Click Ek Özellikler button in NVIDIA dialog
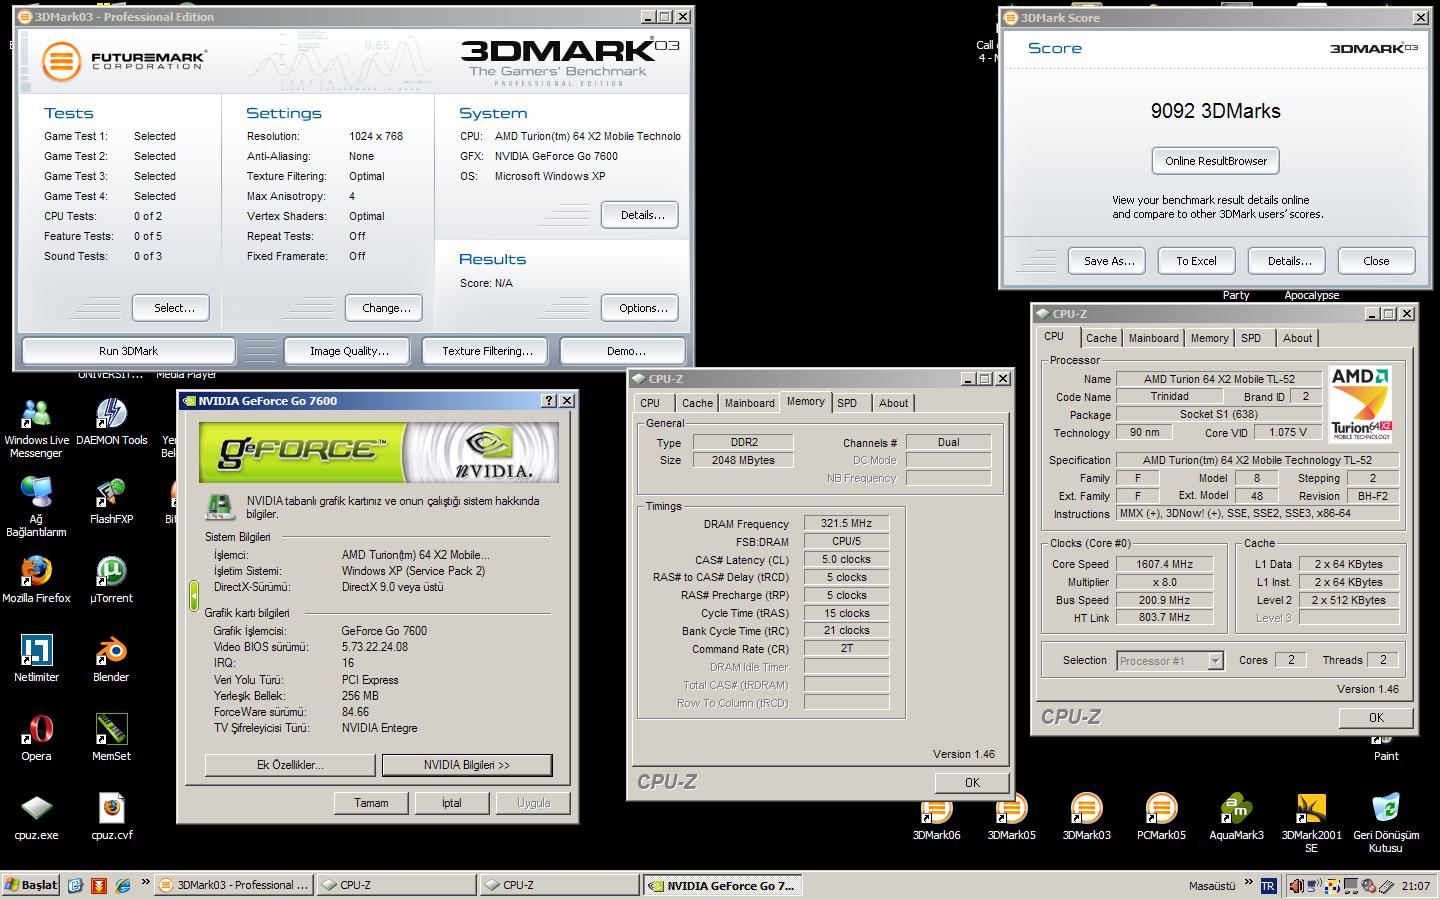 (290, 765)
